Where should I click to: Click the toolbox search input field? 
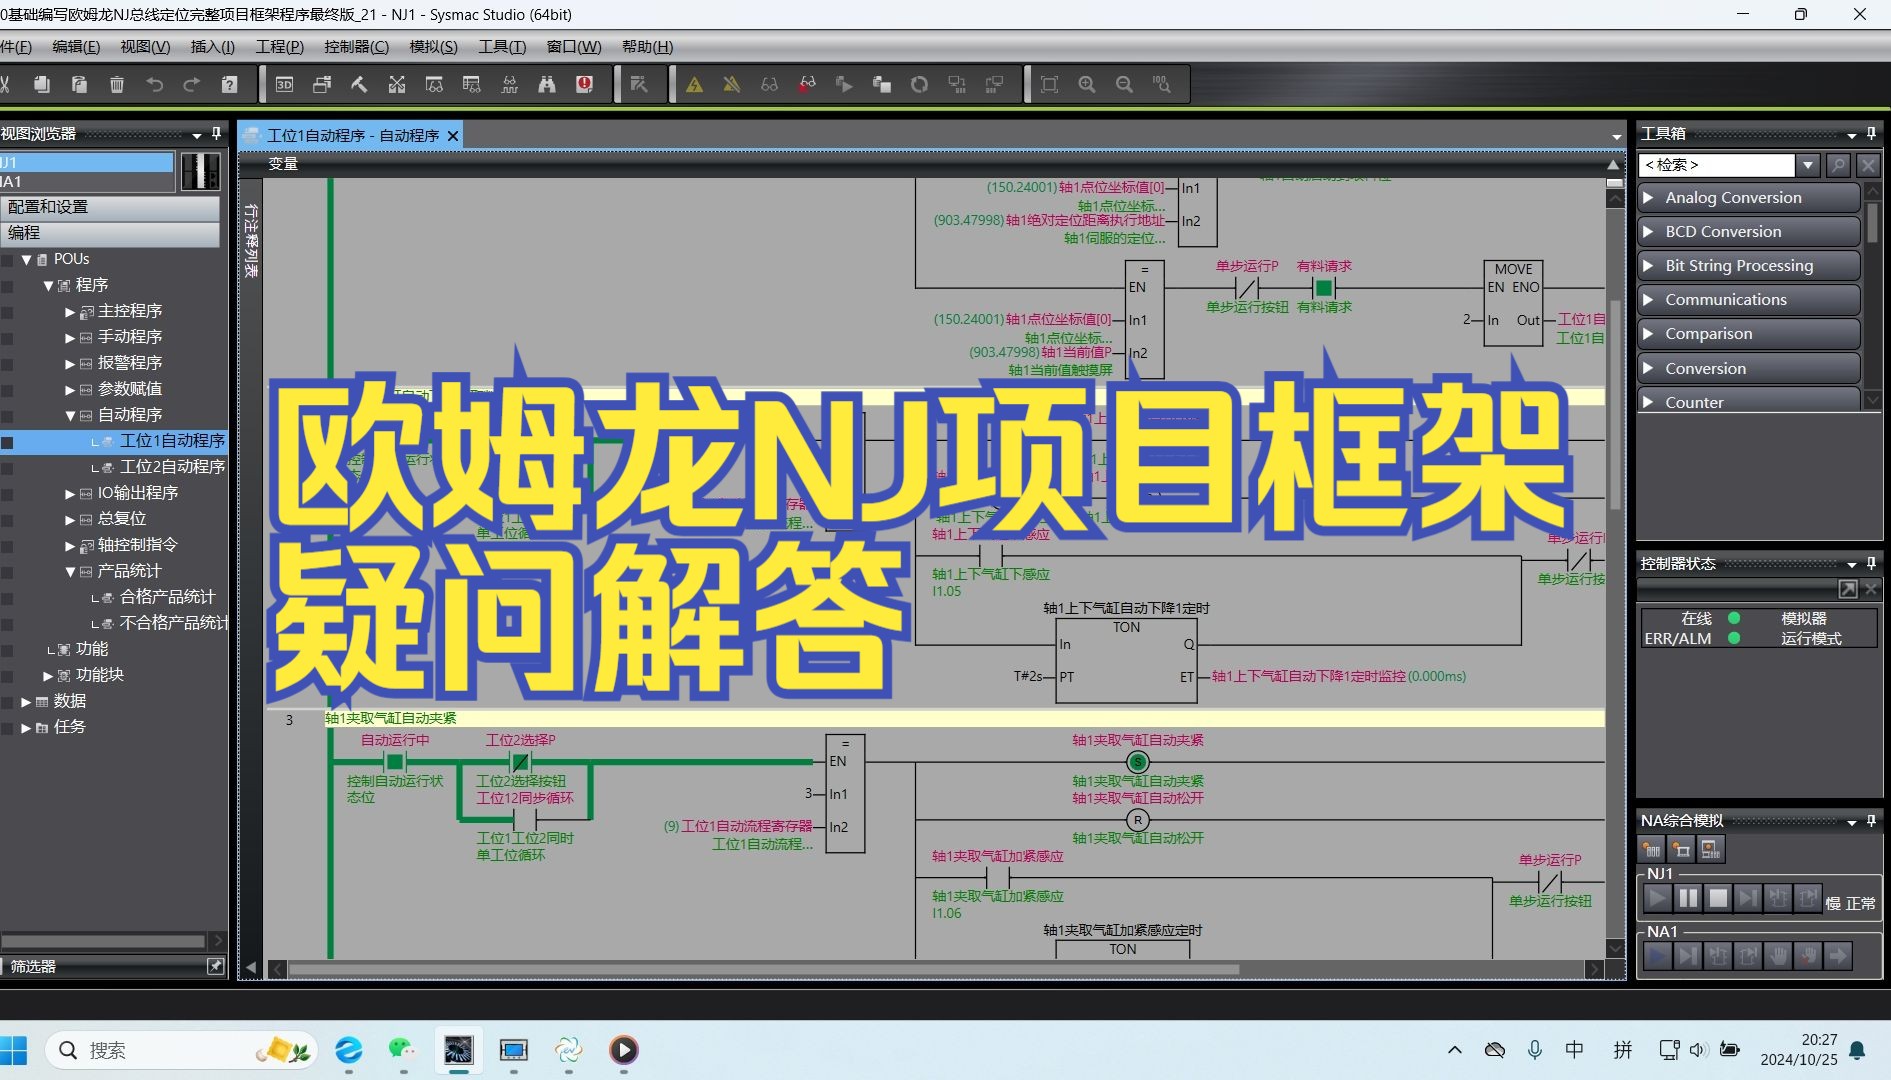pos(1717,165)
